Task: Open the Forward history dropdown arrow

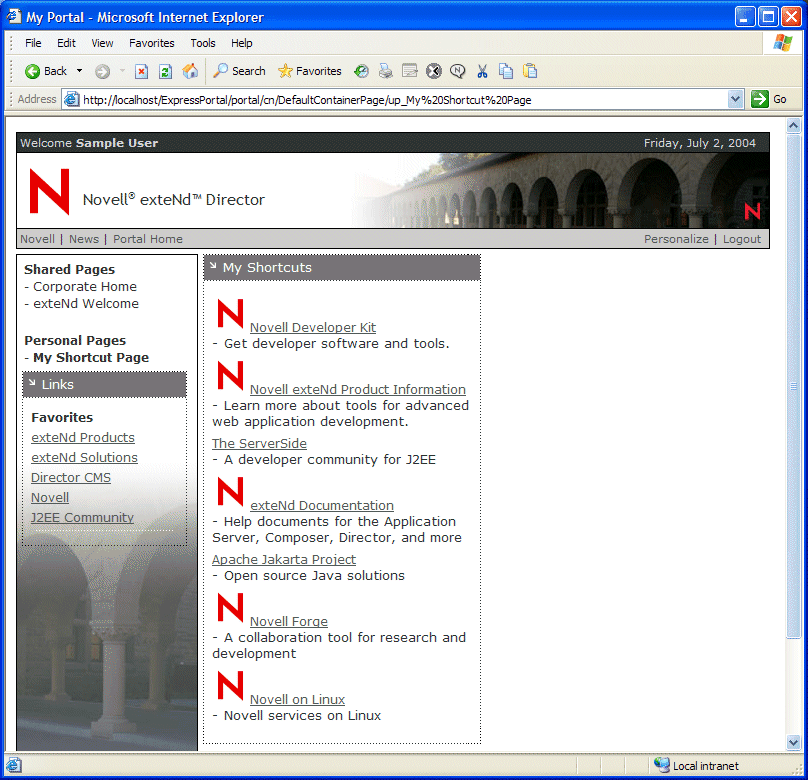Action: [122, 71]
